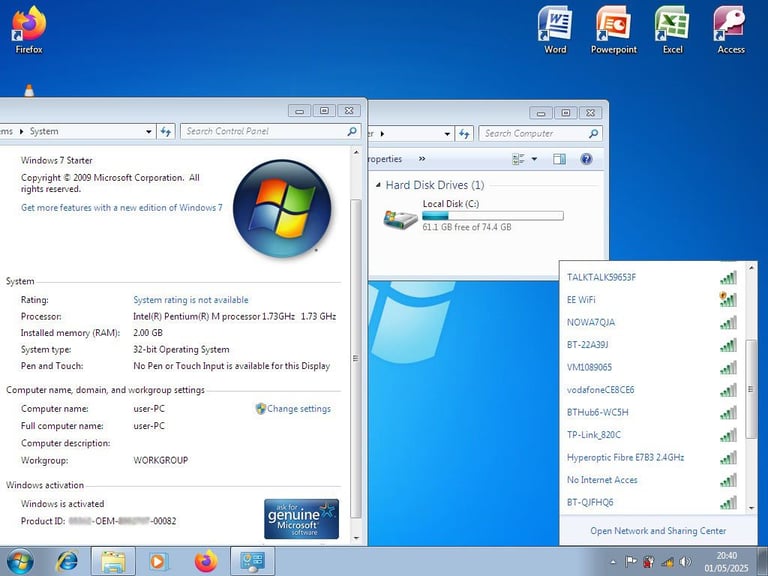Click network list scroll down arrow
This screenshot has height=576, width=768.
(751, 508)
